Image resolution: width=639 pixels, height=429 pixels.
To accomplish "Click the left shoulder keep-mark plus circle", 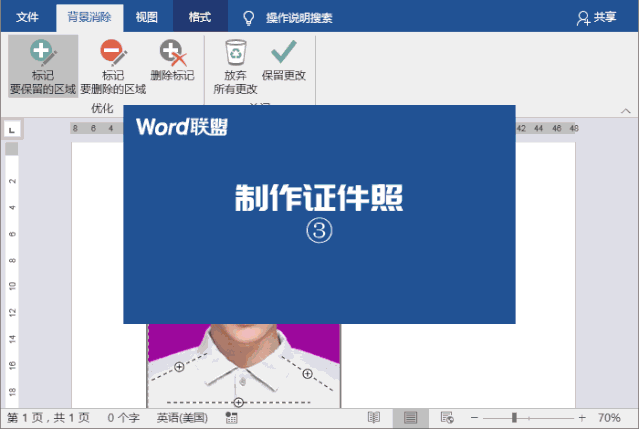I will click(179, 367).
